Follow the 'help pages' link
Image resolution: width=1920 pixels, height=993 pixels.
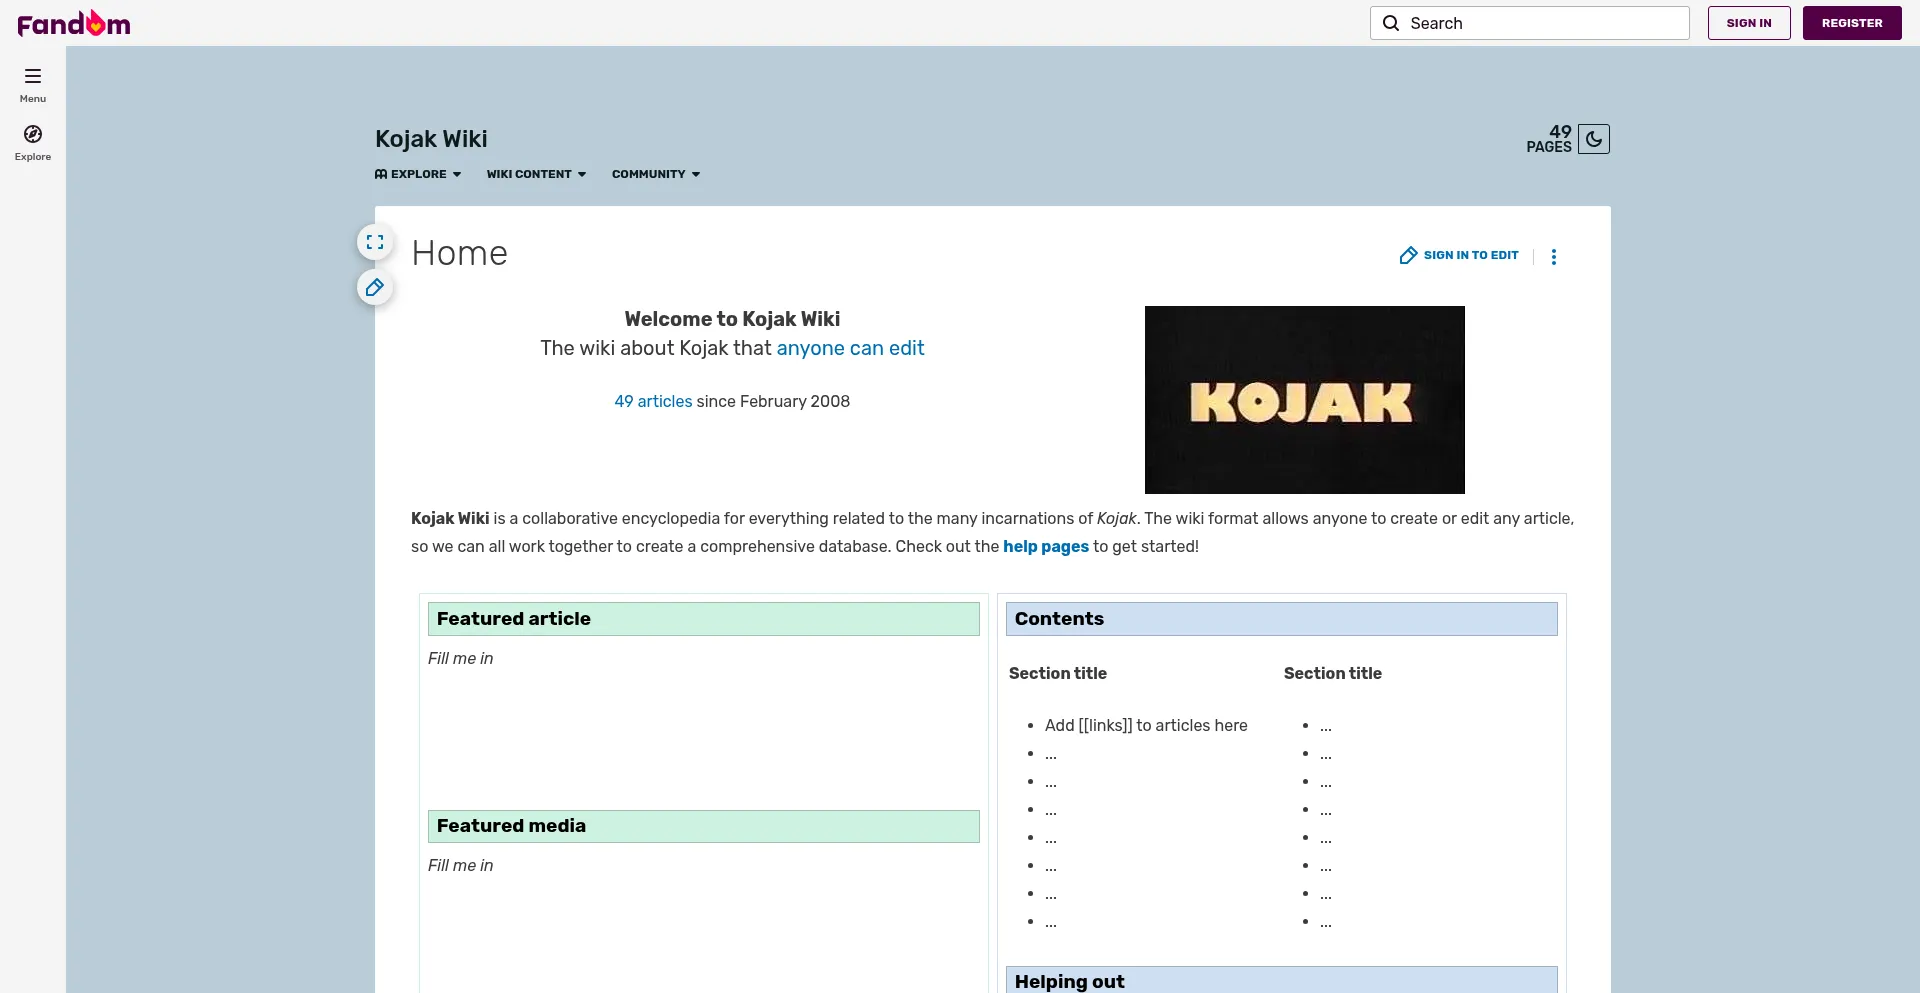1045,547
